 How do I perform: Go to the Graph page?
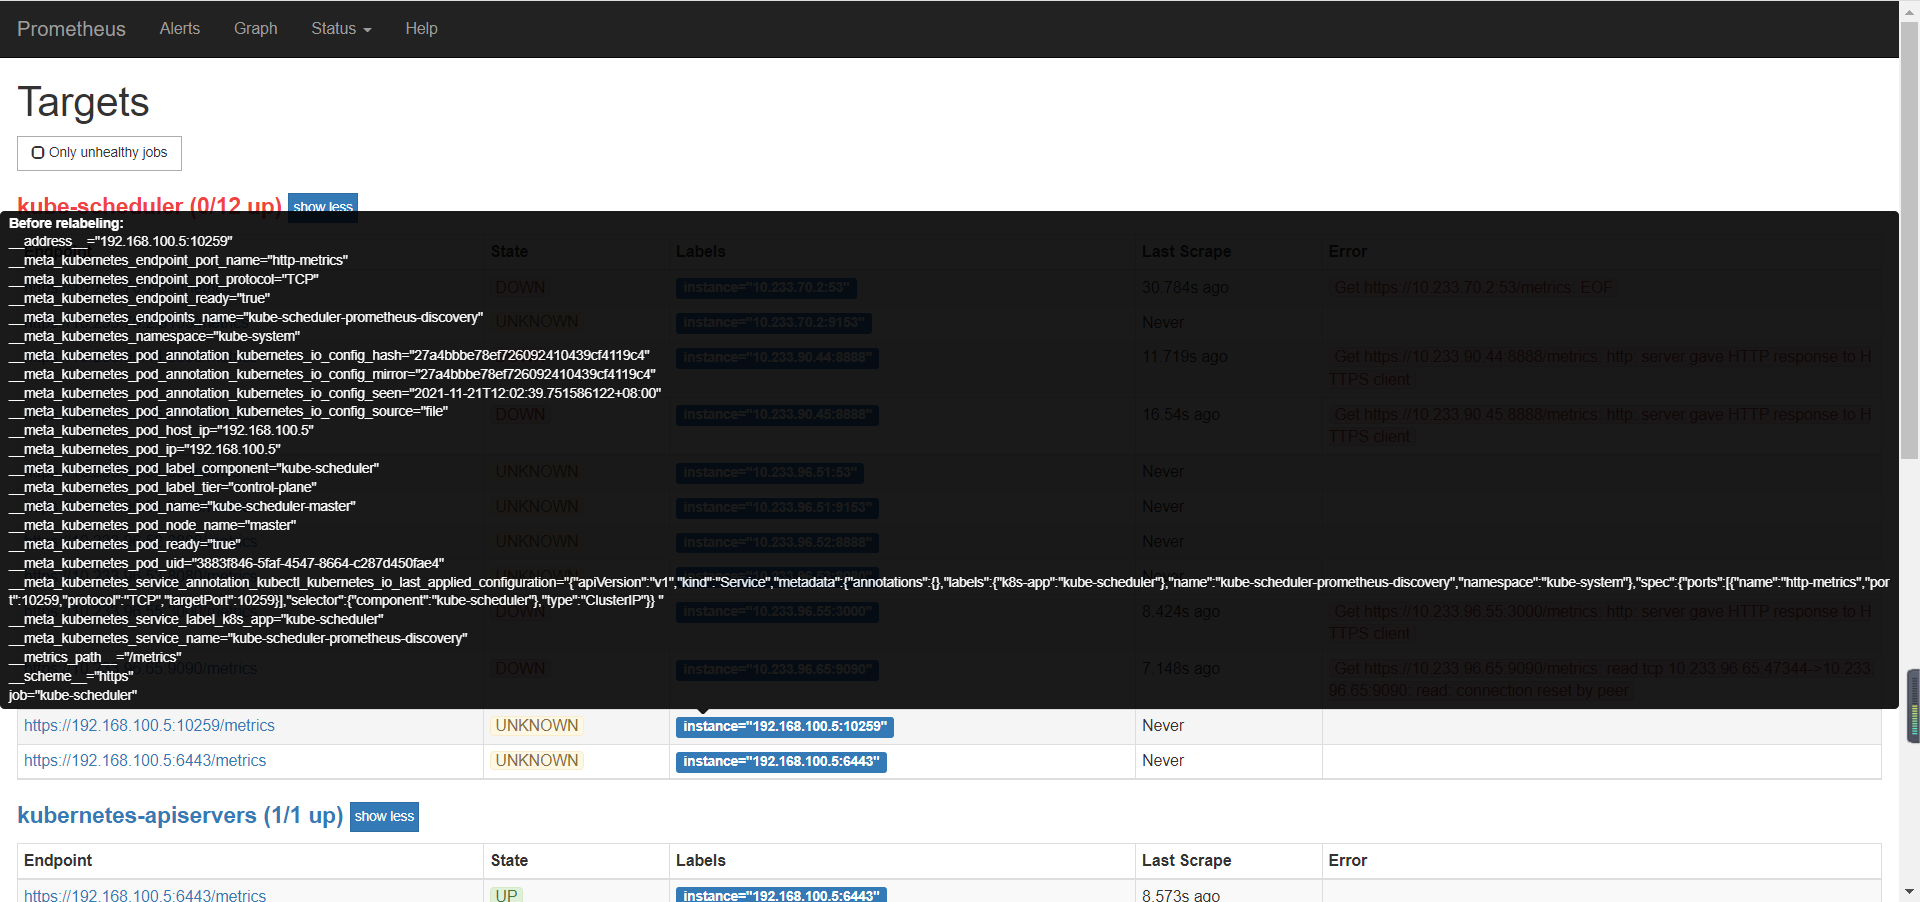point(256,29)
